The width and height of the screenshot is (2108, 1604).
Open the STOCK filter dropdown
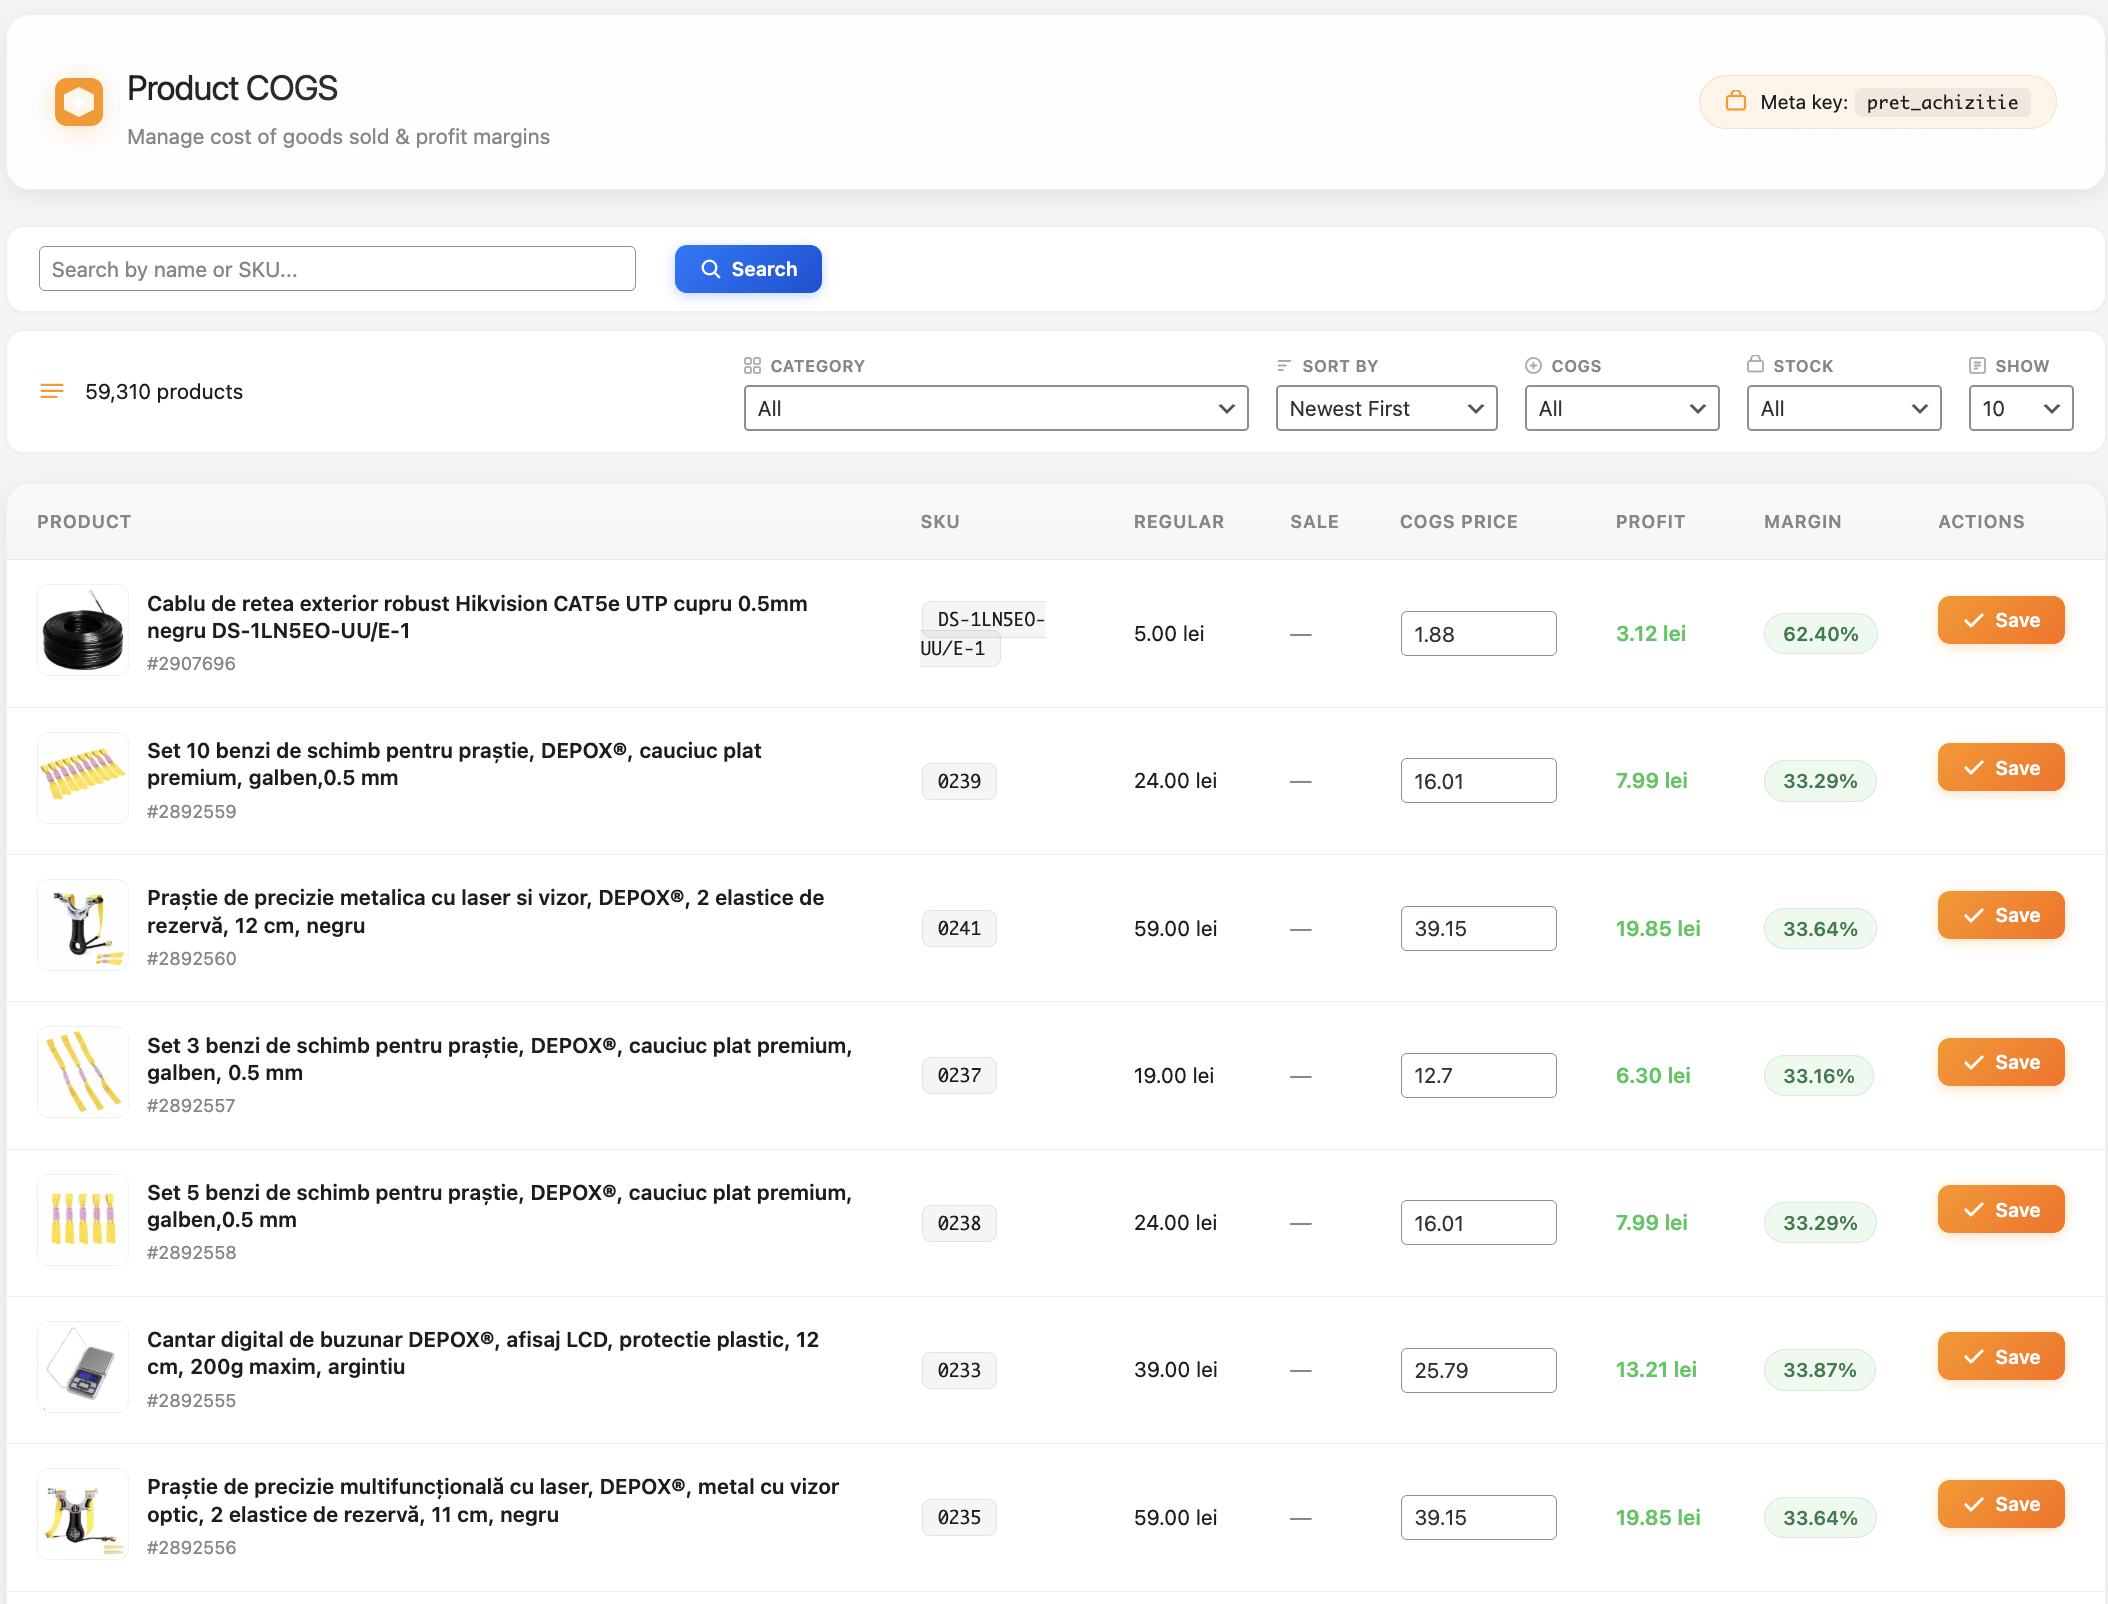[x=1843, y=408]
